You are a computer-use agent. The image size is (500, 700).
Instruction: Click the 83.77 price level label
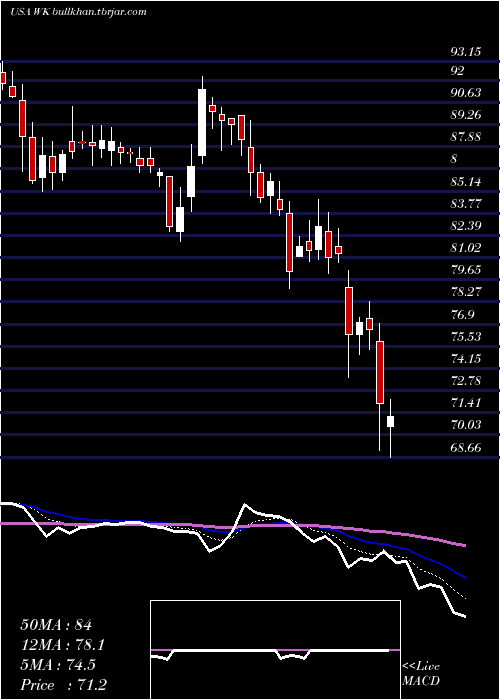pyautogui.click(x=466, y=204)
